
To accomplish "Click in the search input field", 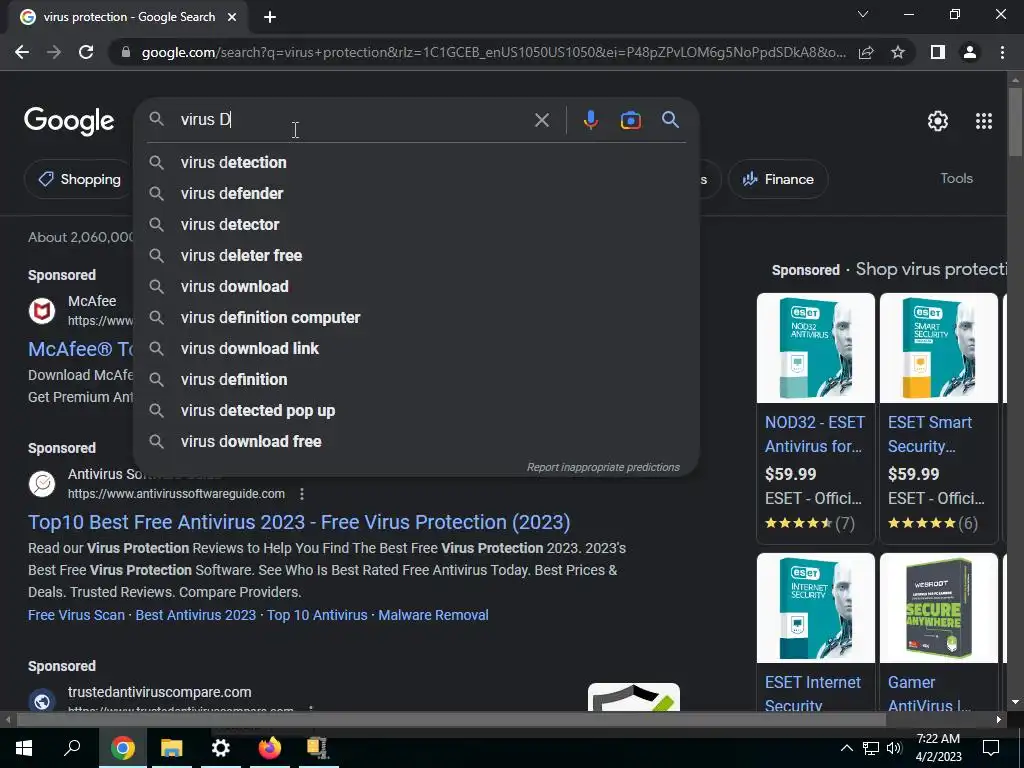I will pyautogui.click(x=353, y=120).
